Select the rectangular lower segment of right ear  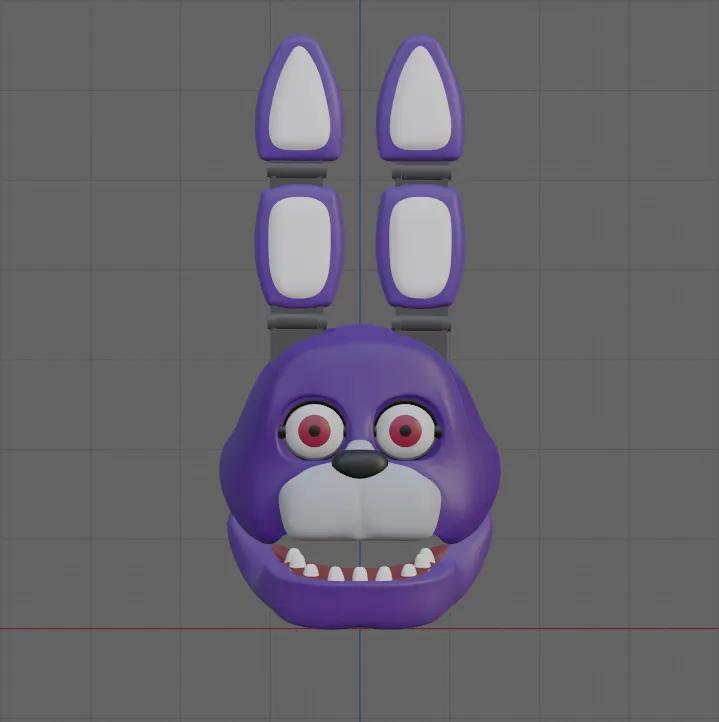coord(421,246)
